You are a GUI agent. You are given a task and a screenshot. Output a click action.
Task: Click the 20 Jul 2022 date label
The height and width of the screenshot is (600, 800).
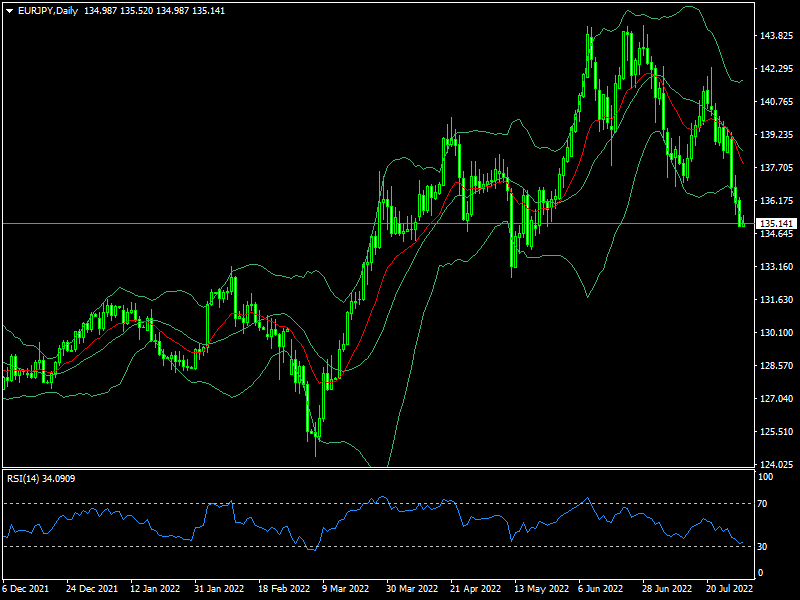click(730, 589)
